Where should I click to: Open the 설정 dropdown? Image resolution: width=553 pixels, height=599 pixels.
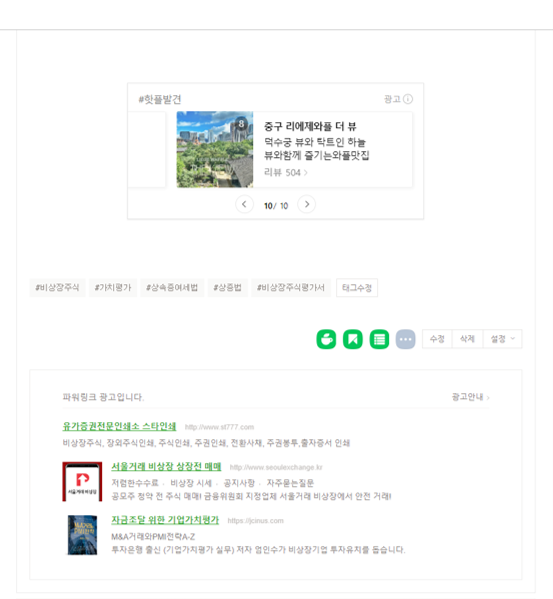pos(503,339)
